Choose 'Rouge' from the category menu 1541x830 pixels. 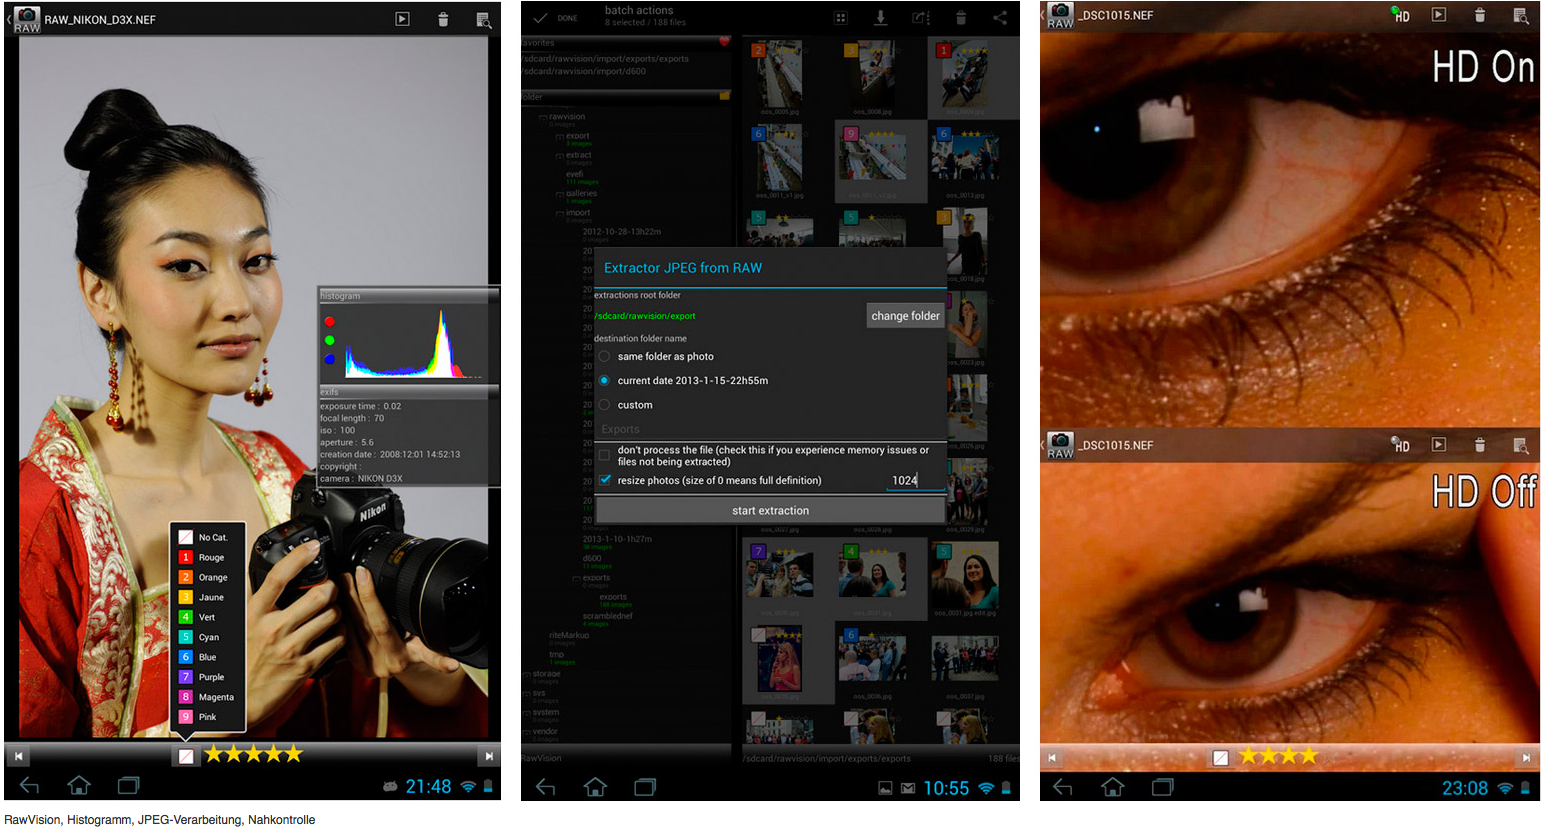pyautogui.click(x=210, y=557)
